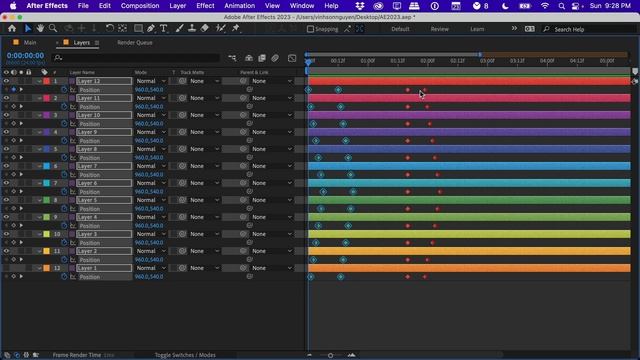Screen dimensions: 640x360
Task: Open Parent & Link dropdown for Layer 10
Action: click(272, 115)
